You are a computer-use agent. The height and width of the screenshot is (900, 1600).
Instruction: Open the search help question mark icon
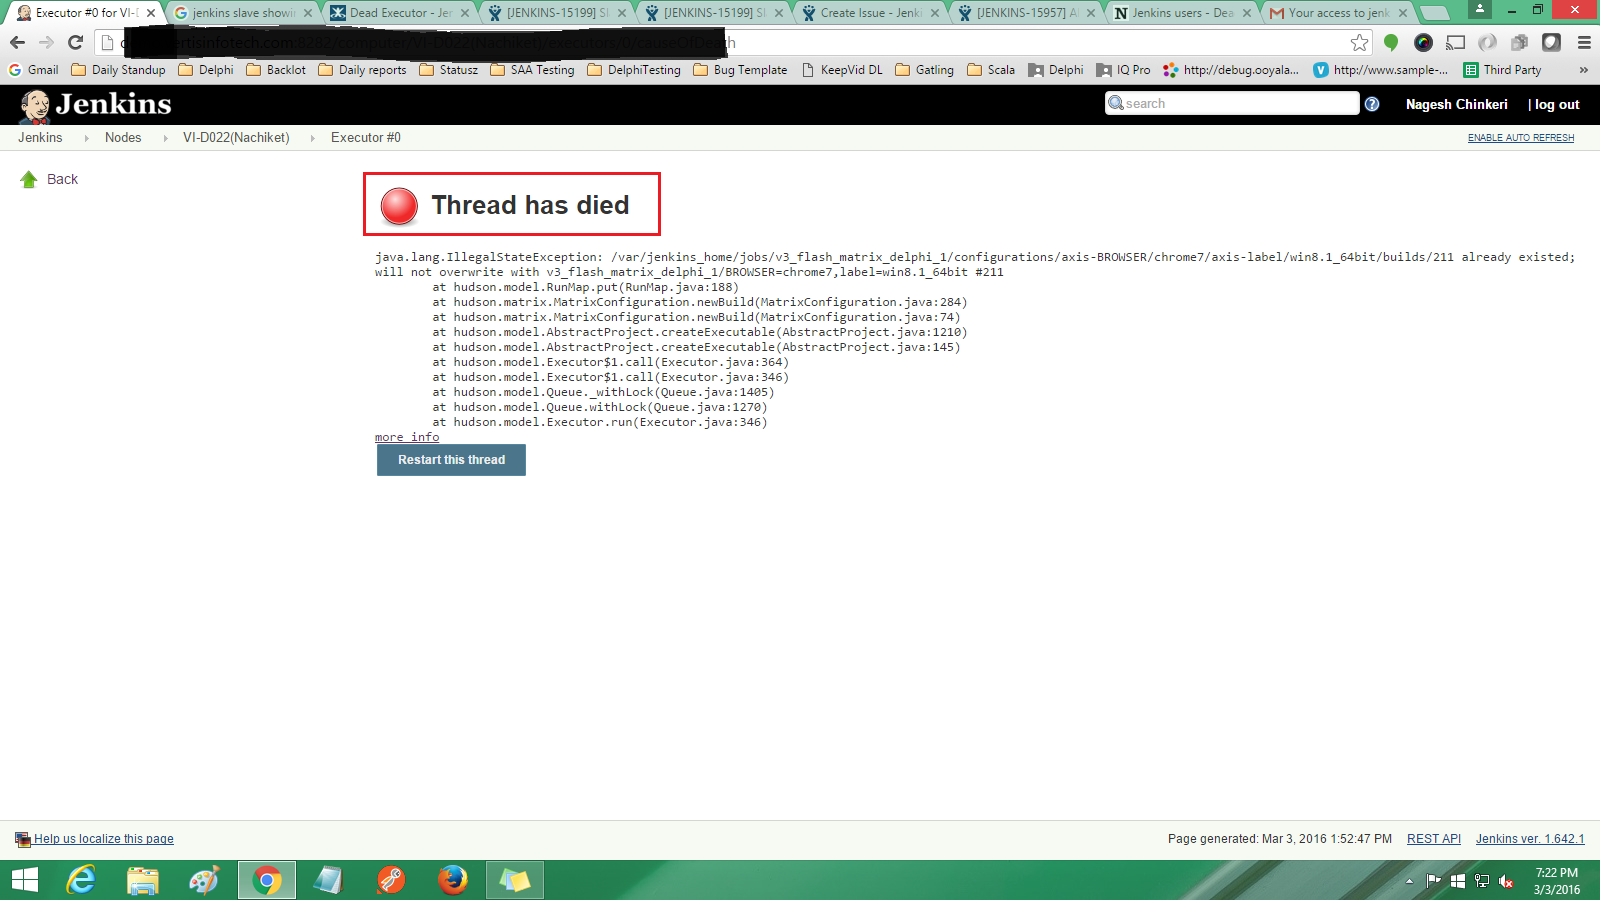click(1372, 104)
